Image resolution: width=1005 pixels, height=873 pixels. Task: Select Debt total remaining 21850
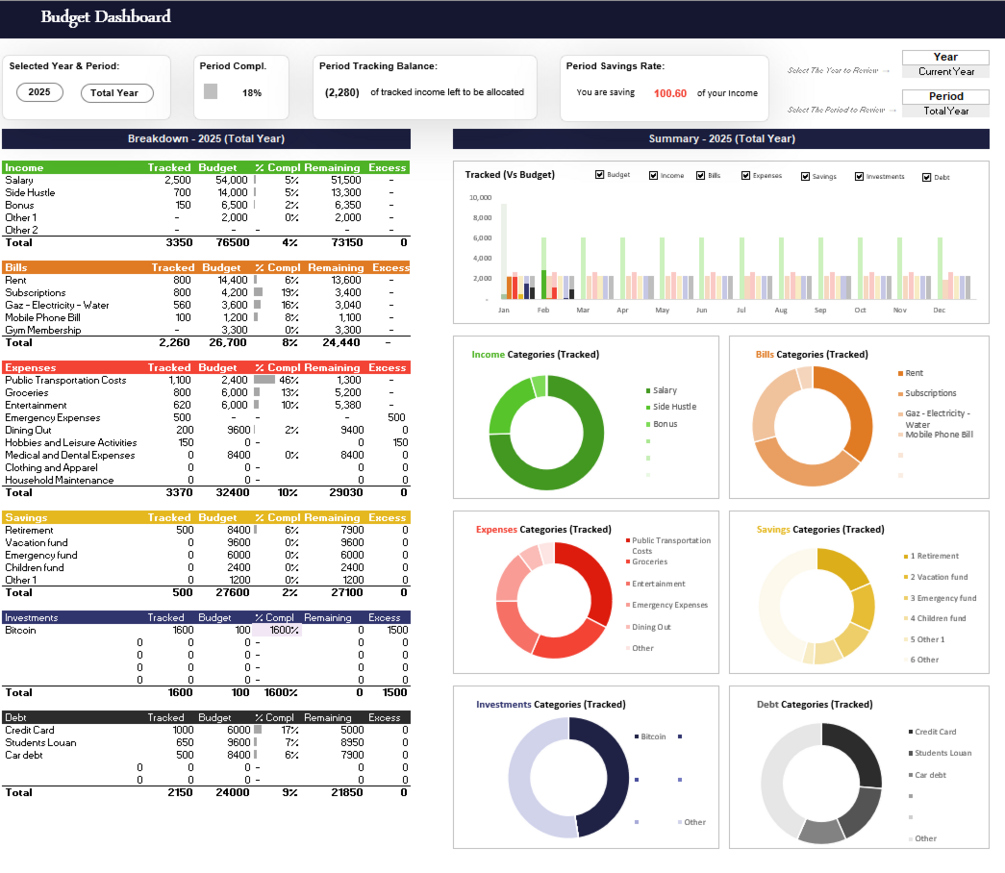point(347,792)
